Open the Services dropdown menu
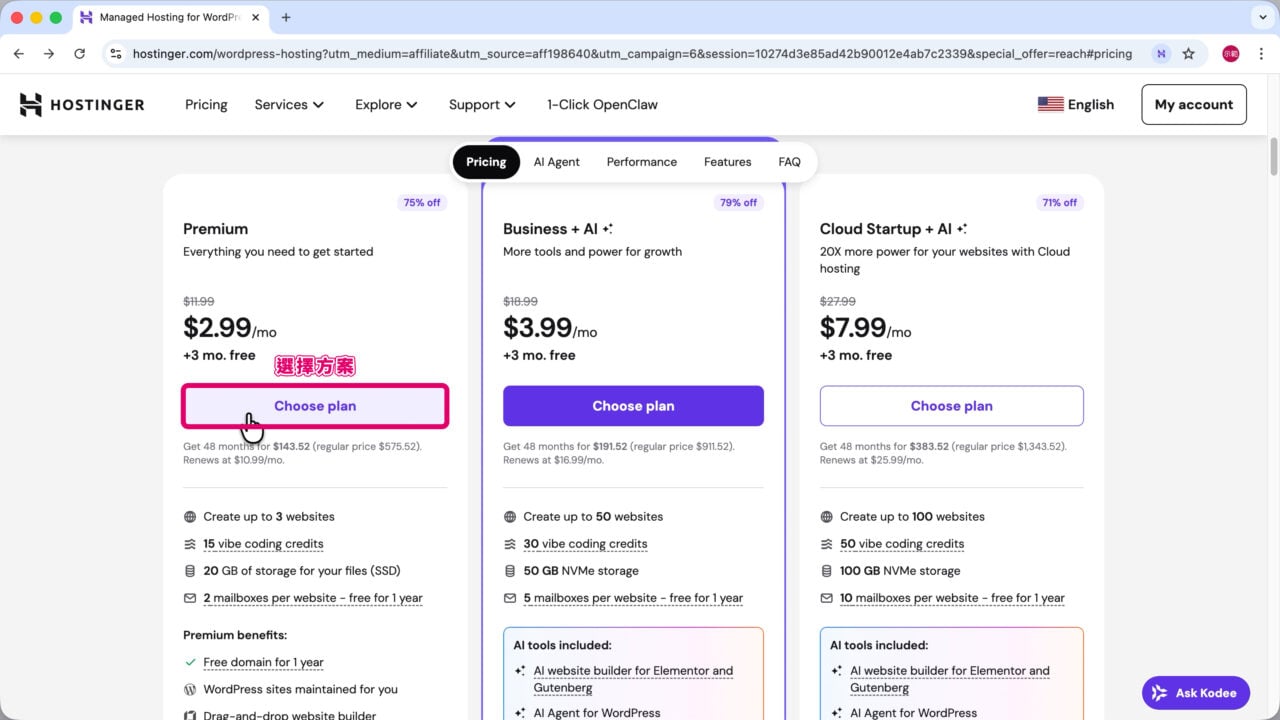The width and height of the screenshot is (1280, 720). (289, 104)
